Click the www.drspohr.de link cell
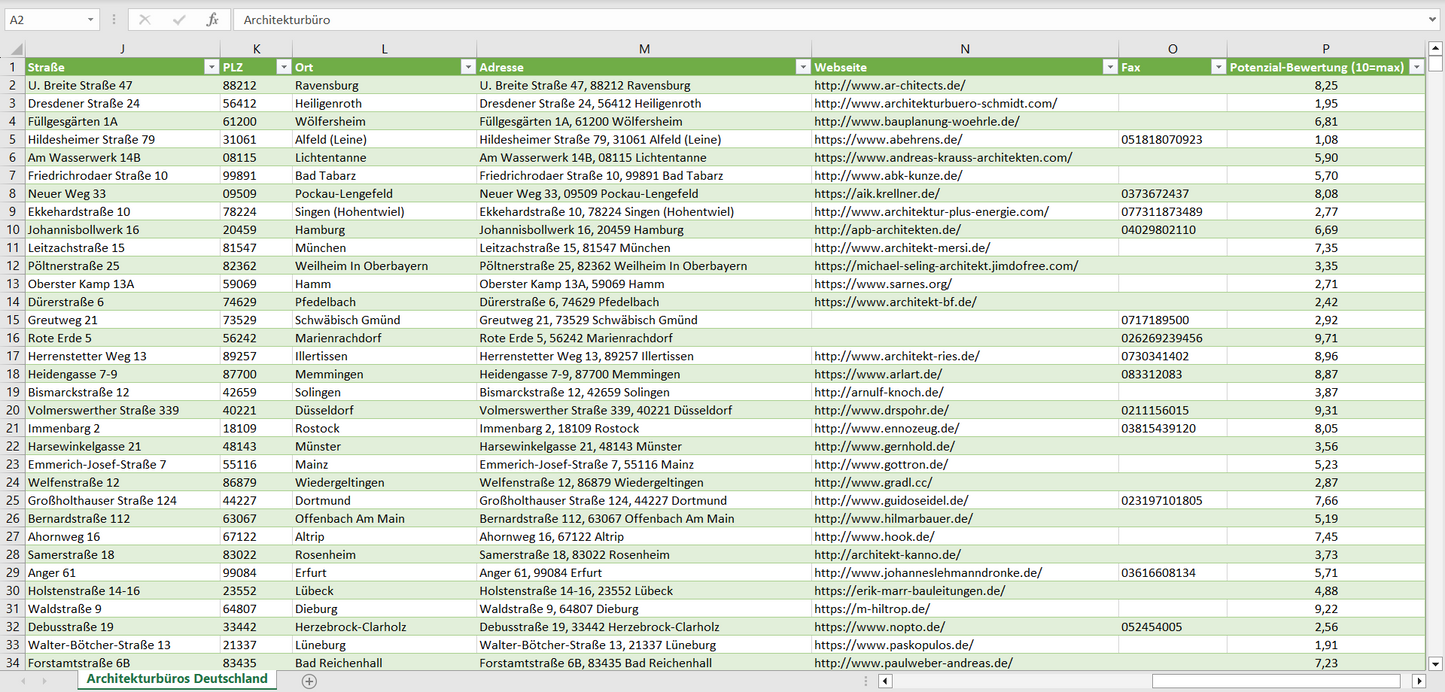Screen dimensions: 1445x692 coord(881,410)
